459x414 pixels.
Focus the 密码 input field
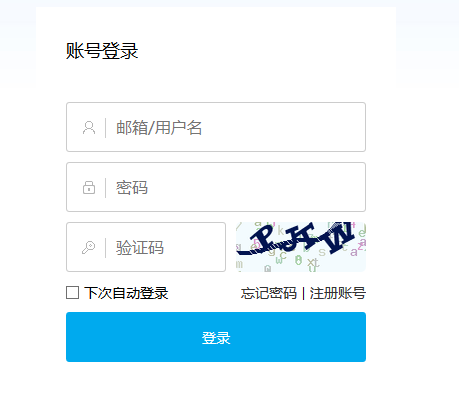(x=216, y=187)
